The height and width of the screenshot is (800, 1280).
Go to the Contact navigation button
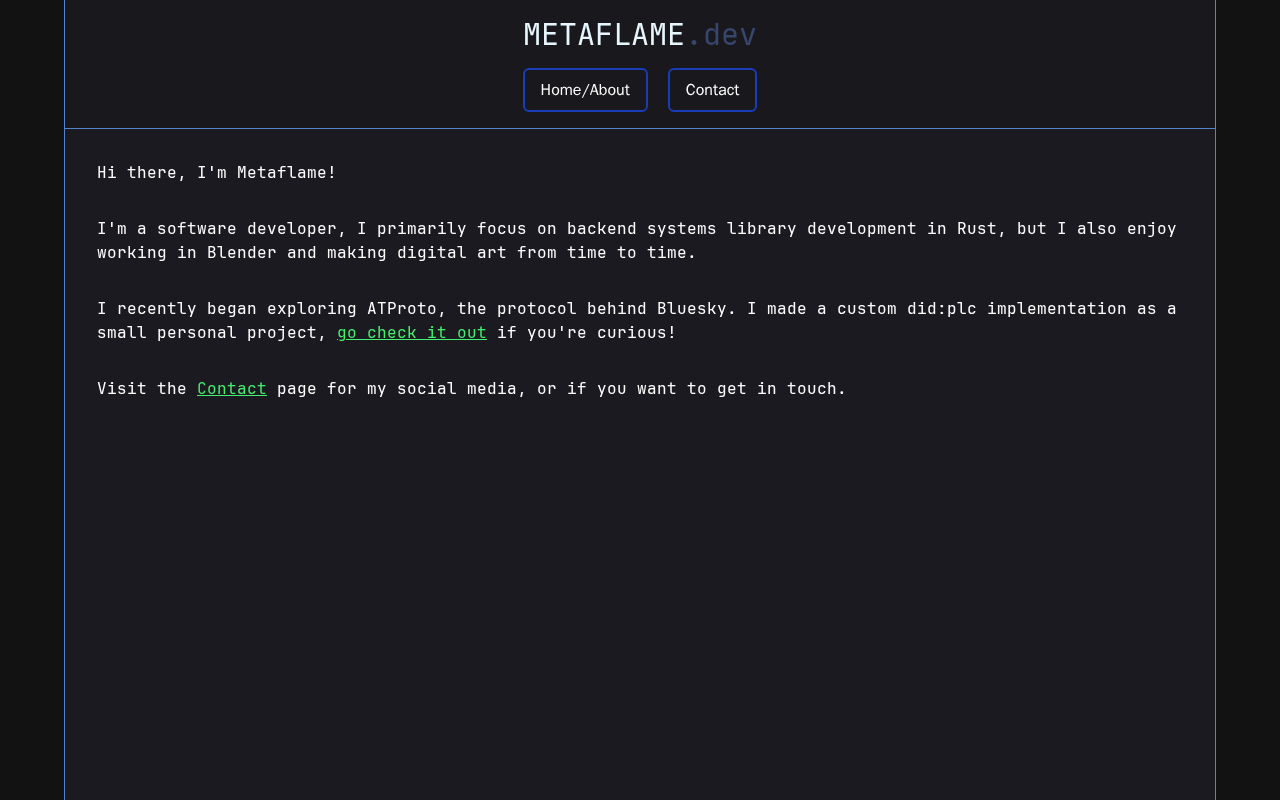point(712,90)
